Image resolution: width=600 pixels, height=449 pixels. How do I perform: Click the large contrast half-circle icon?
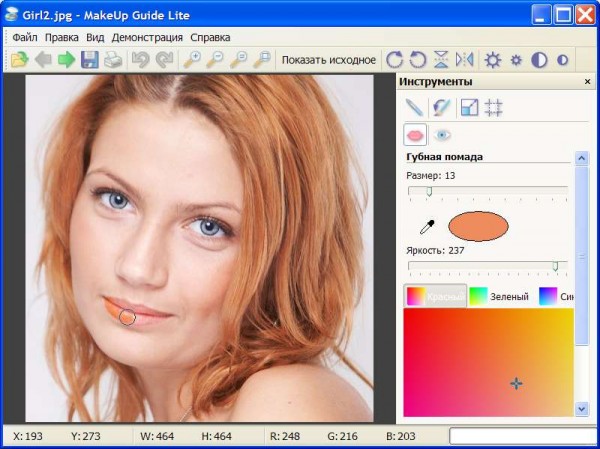pyautogui.click(x=539, y=60)
